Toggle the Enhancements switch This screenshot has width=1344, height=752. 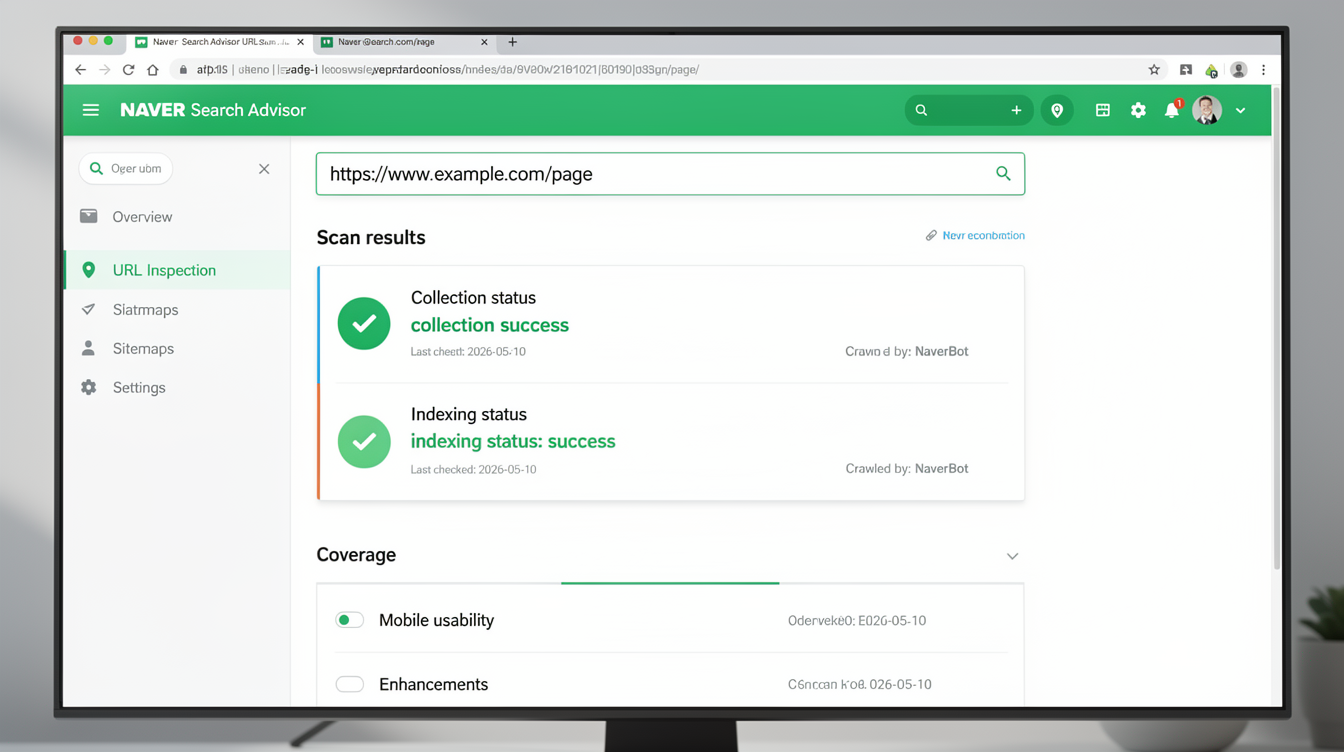[349, 685]
